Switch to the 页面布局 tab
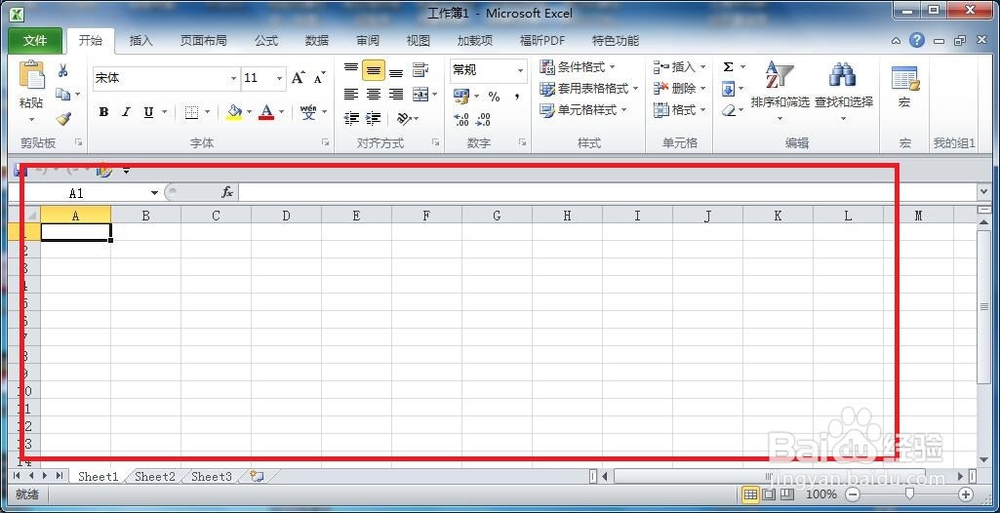 [203, 41]
